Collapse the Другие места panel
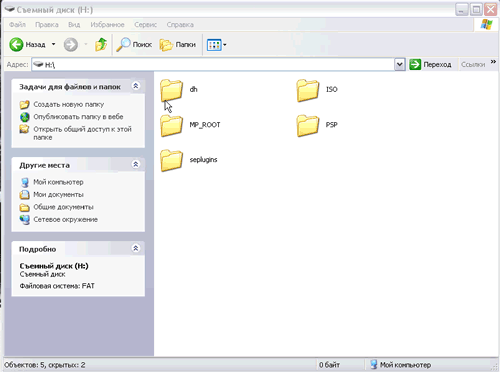The height and width of the screenshot is (372, 500). [x=136, y=164]
